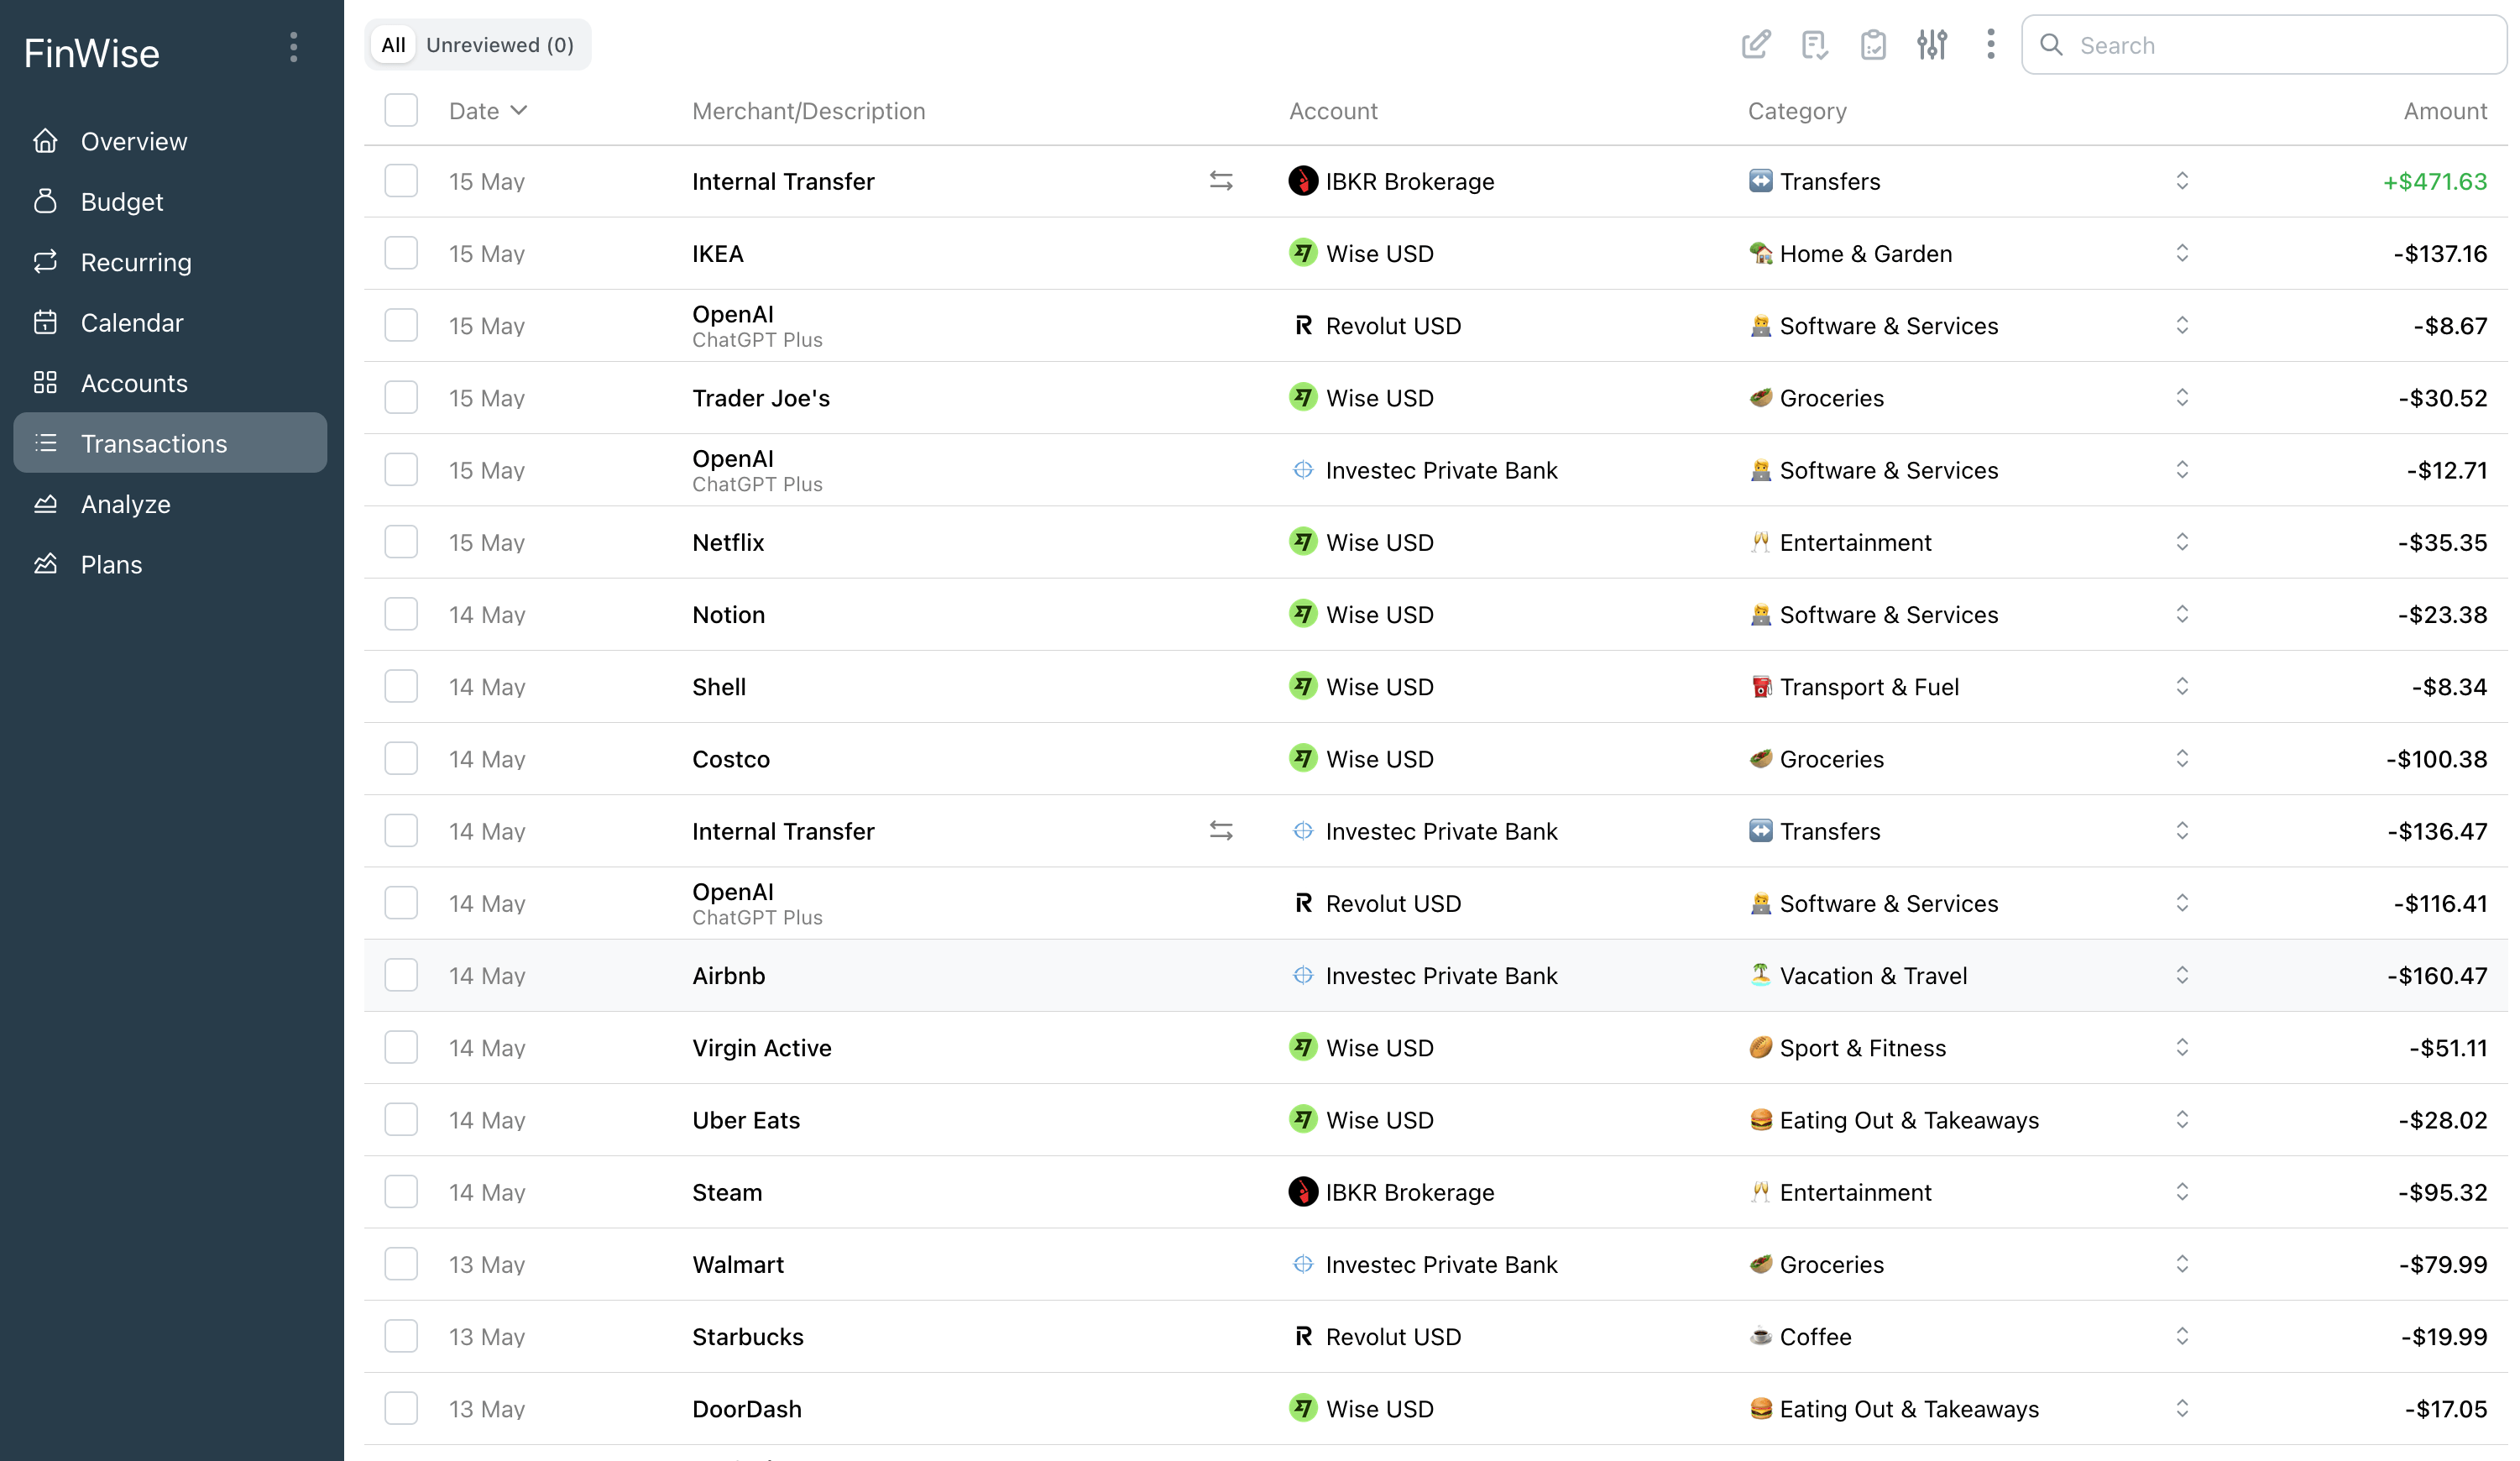Click the FinWise logo text

92,53
